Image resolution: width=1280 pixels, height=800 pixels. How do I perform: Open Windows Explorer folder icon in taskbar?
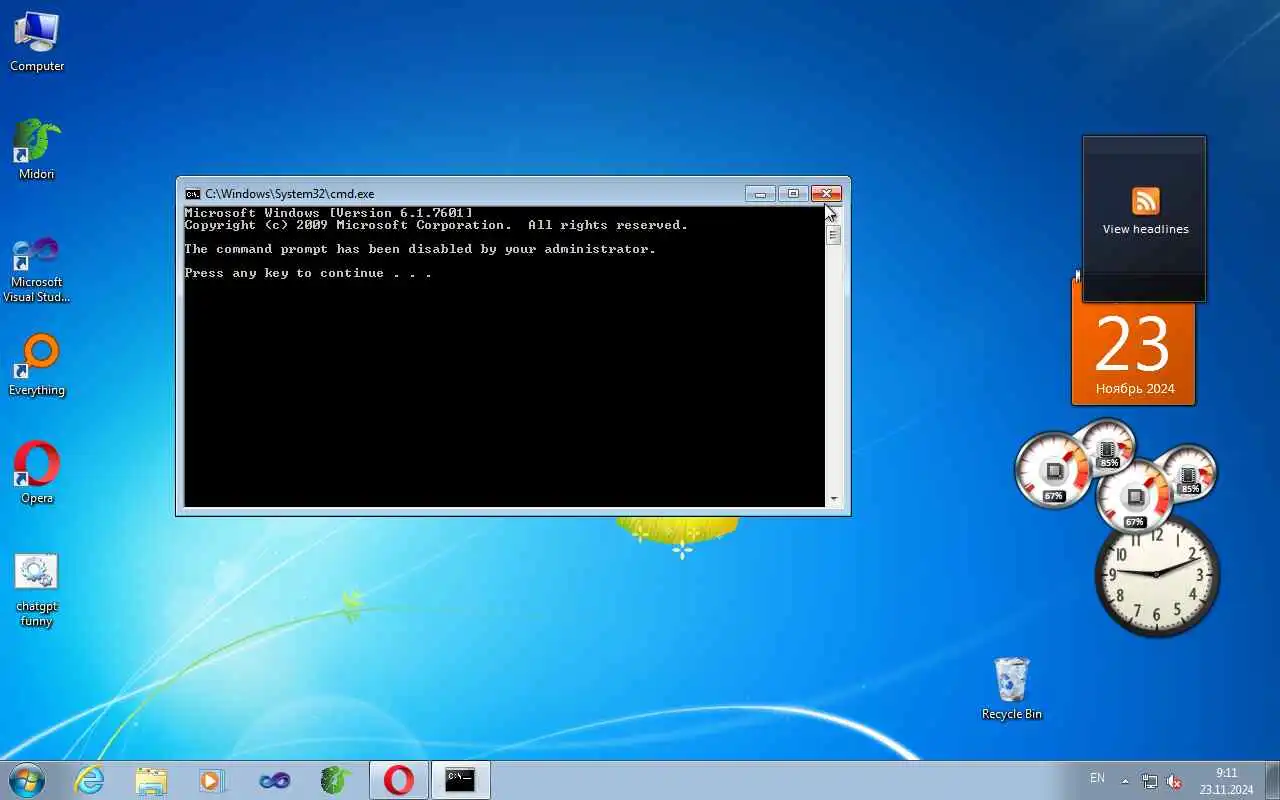(x=151, y=780)
